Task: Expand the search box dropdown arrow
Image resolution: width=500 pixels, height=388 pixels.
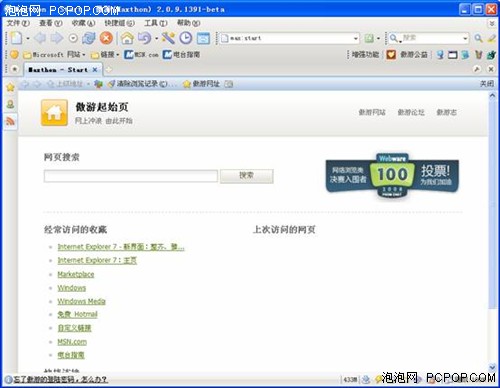Action: tap(465, 39)
